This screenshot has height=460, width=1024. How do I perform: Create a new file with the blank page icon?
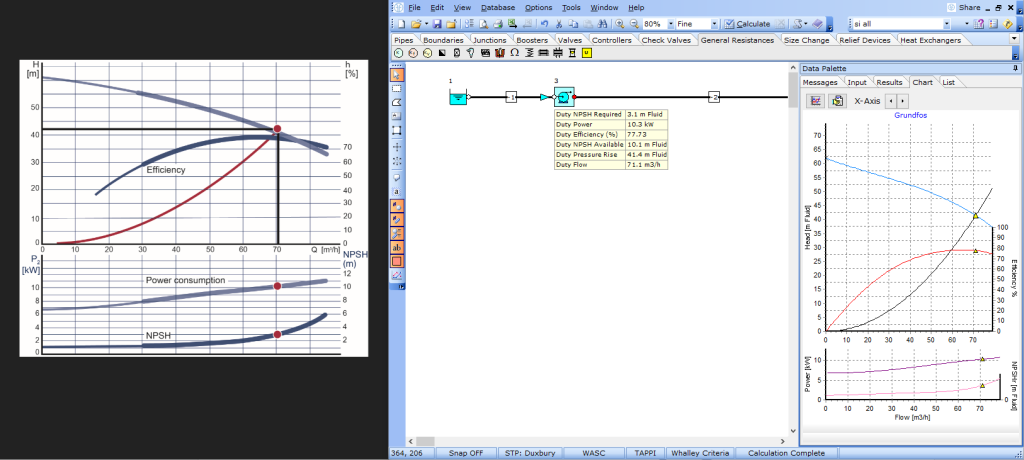tap(402, 24)
